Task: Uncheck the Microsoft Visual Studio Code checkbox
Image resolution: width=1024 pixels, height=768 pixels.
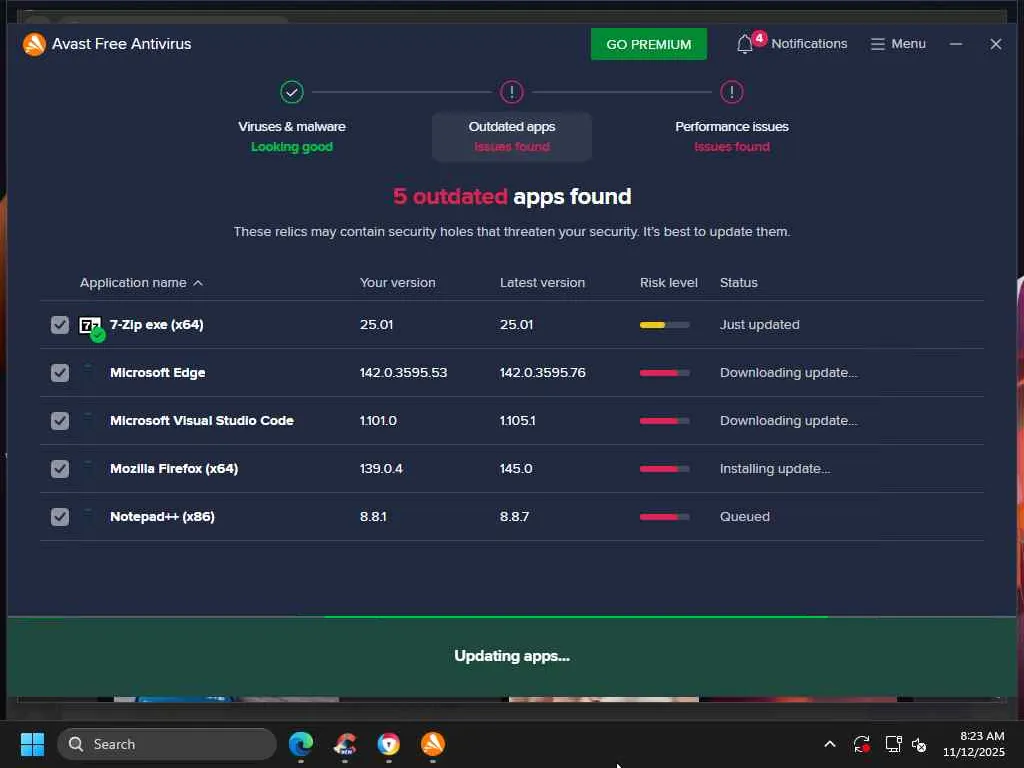Action: [x=59, y=421]
